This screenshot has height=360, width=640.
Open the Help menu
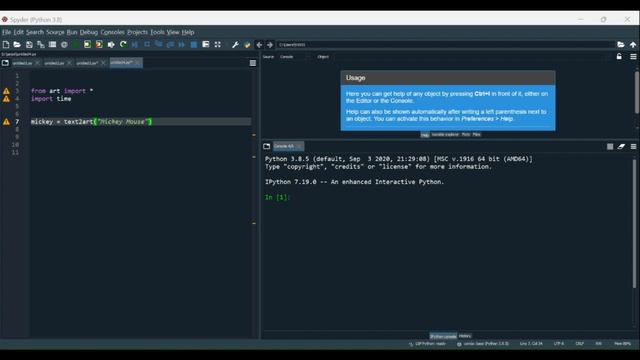click(x=188, y=32)
